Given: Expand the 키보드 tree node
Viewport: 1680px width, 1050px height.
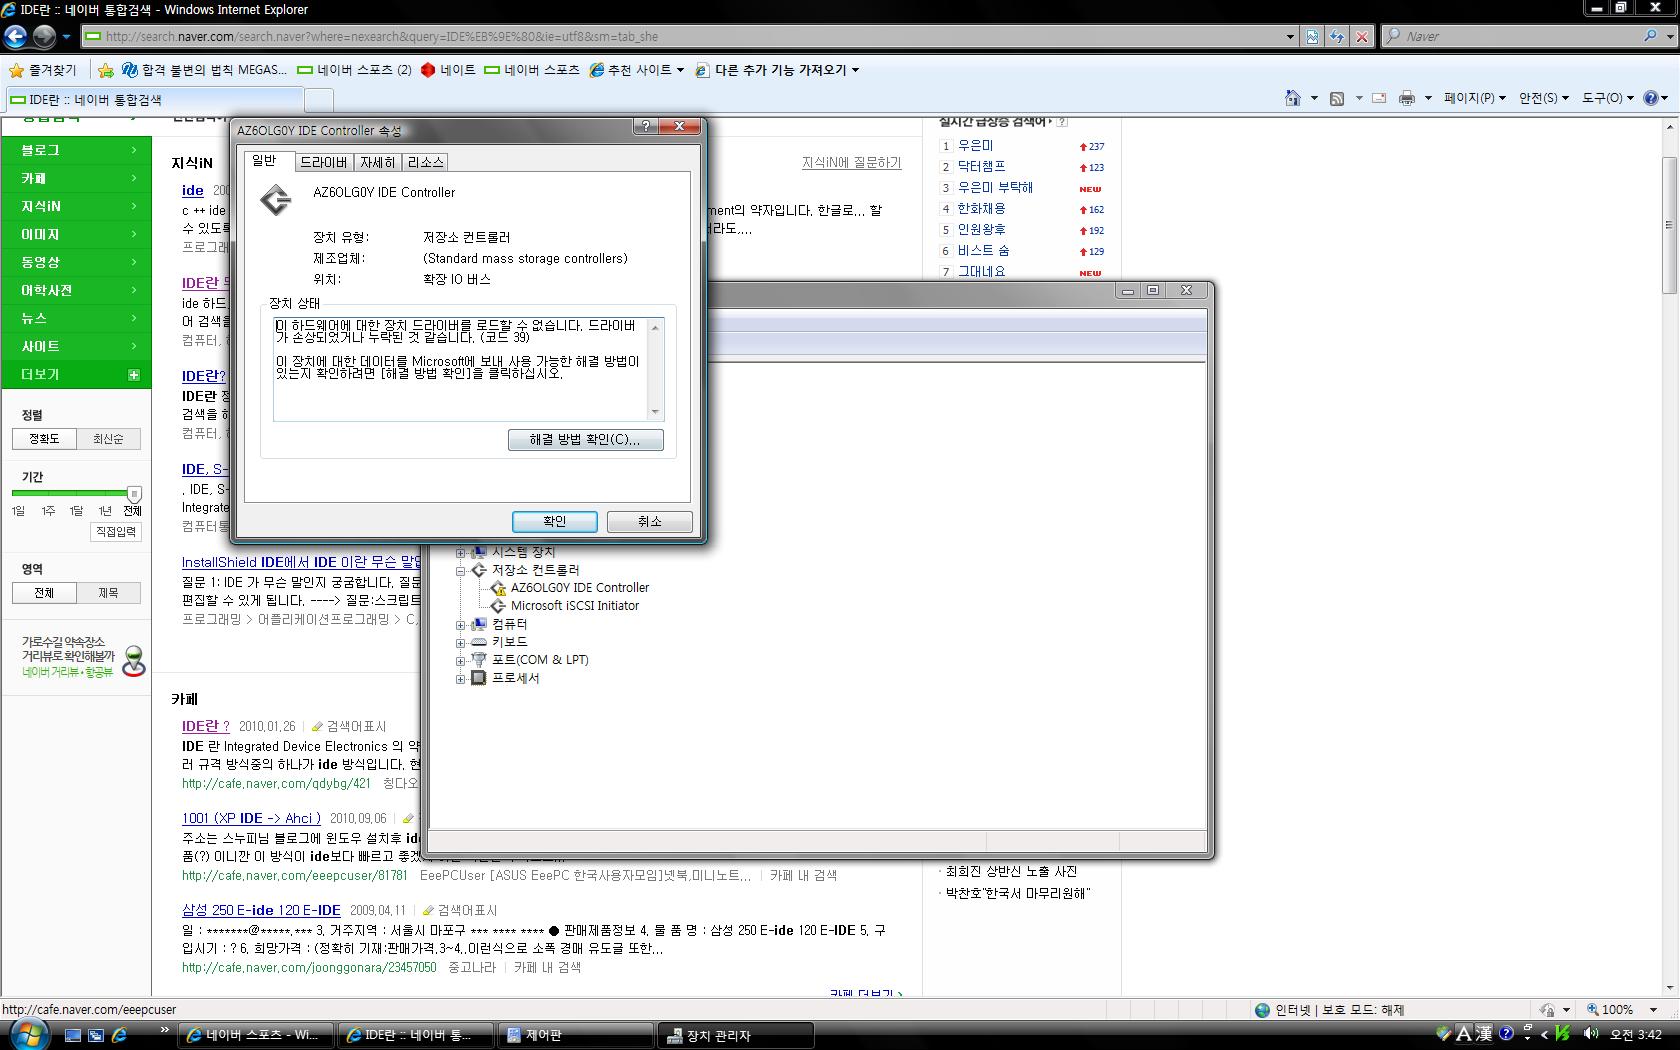Looking at the screenshot, I should click(x=461, y=642).
